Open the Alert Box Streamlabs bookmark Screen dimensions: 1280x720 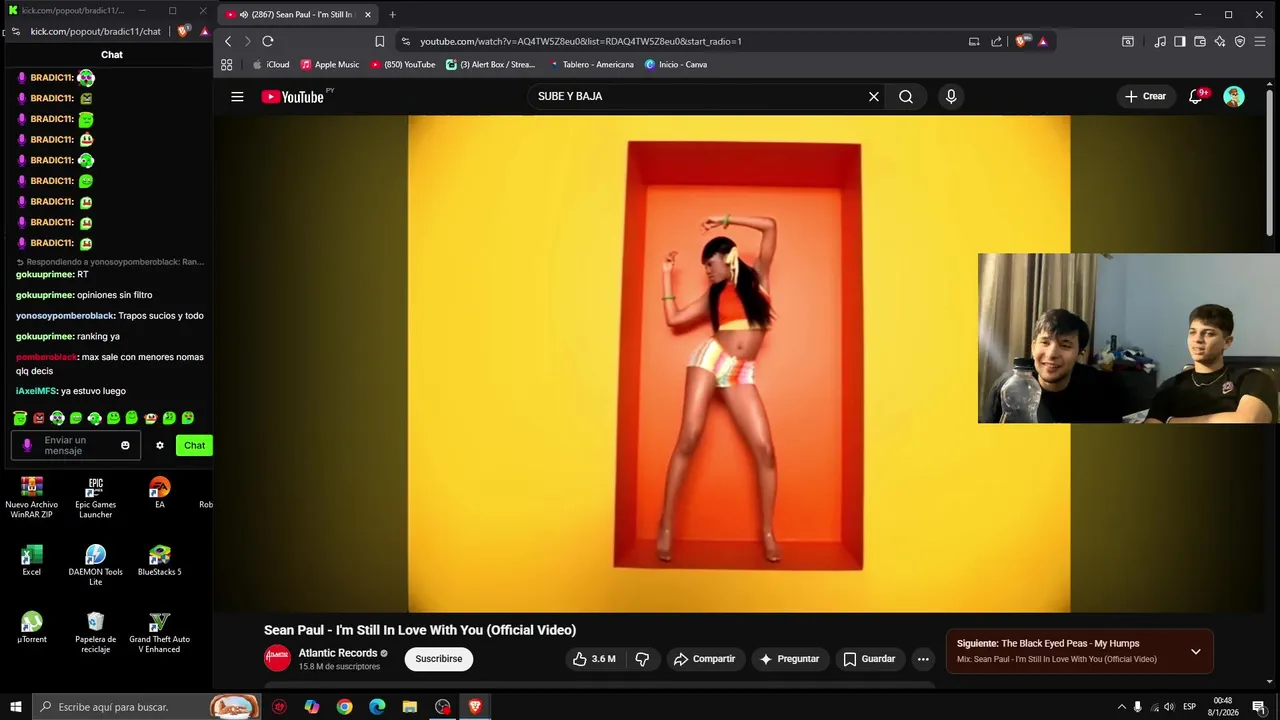(x=491, y=65)
